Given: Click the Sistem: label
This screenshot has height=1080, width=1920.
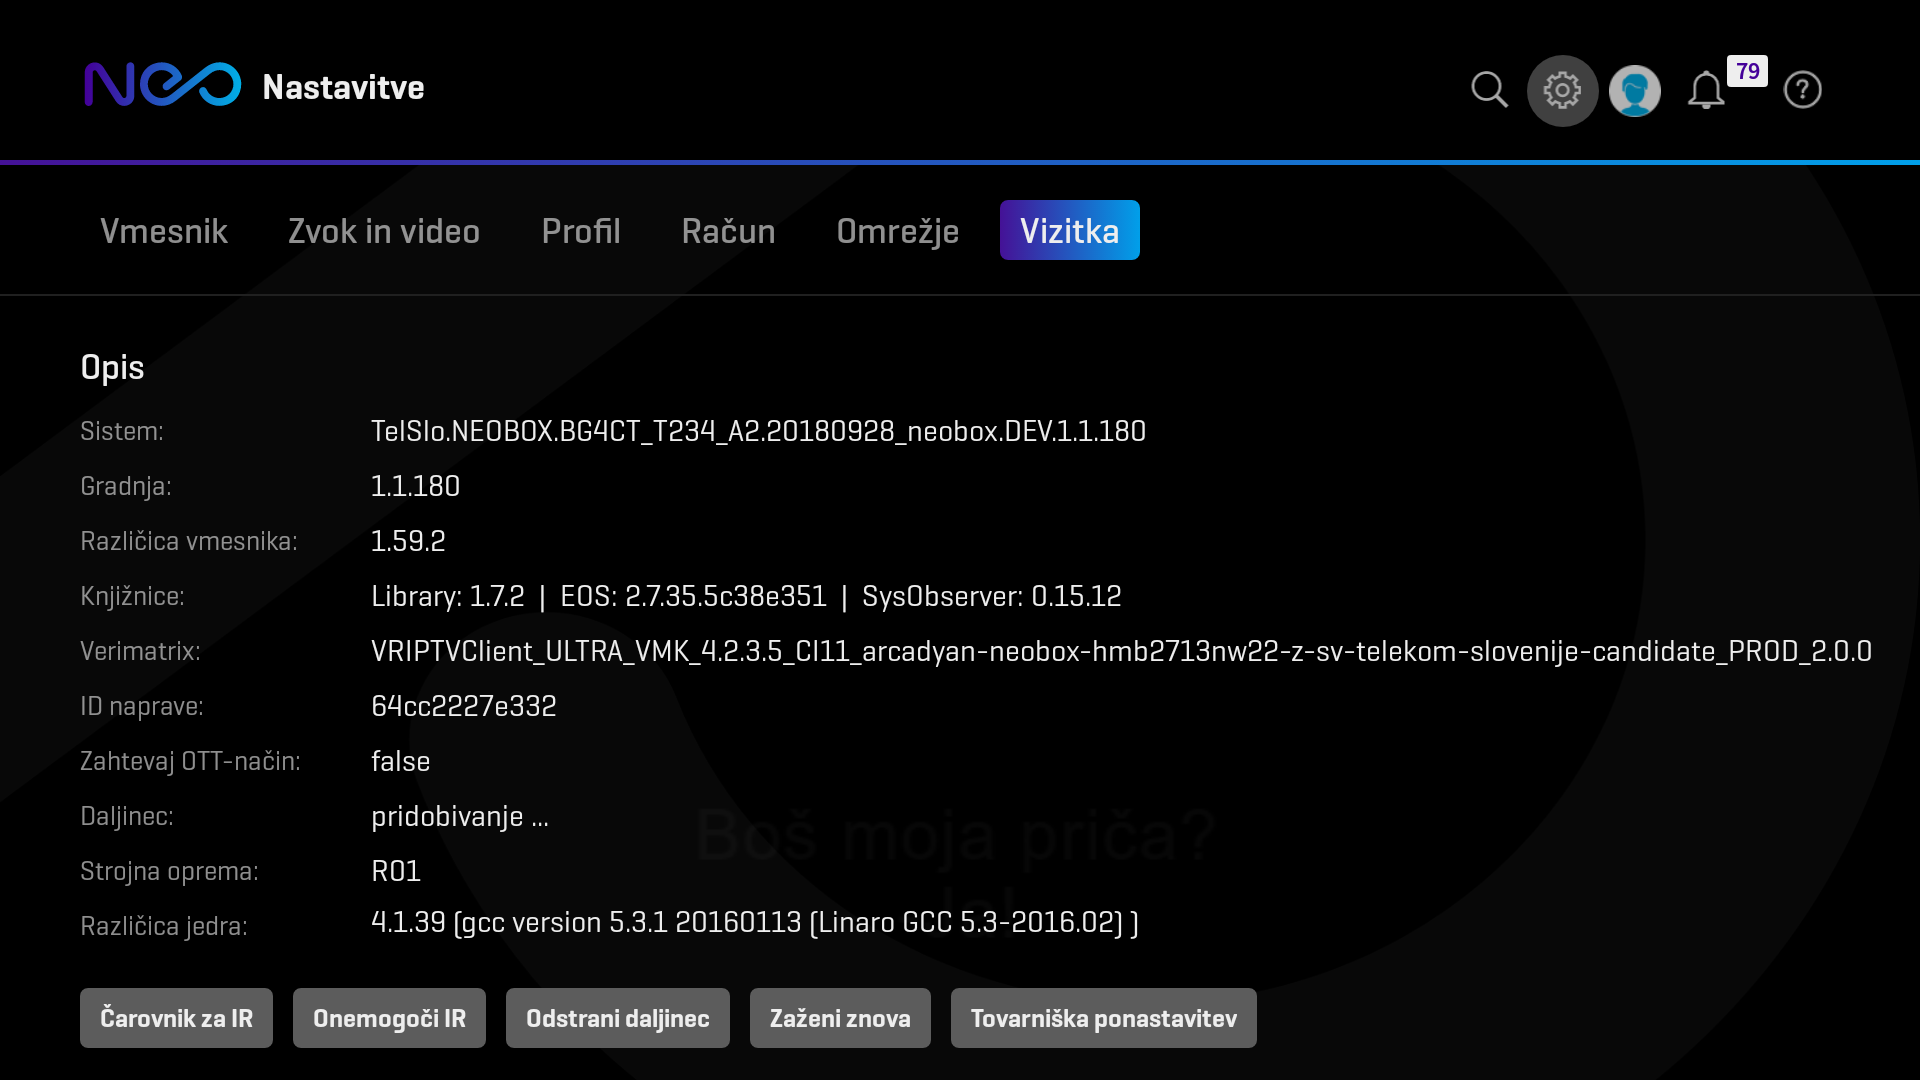Looking at the screenshot, I should coord(121,431).
